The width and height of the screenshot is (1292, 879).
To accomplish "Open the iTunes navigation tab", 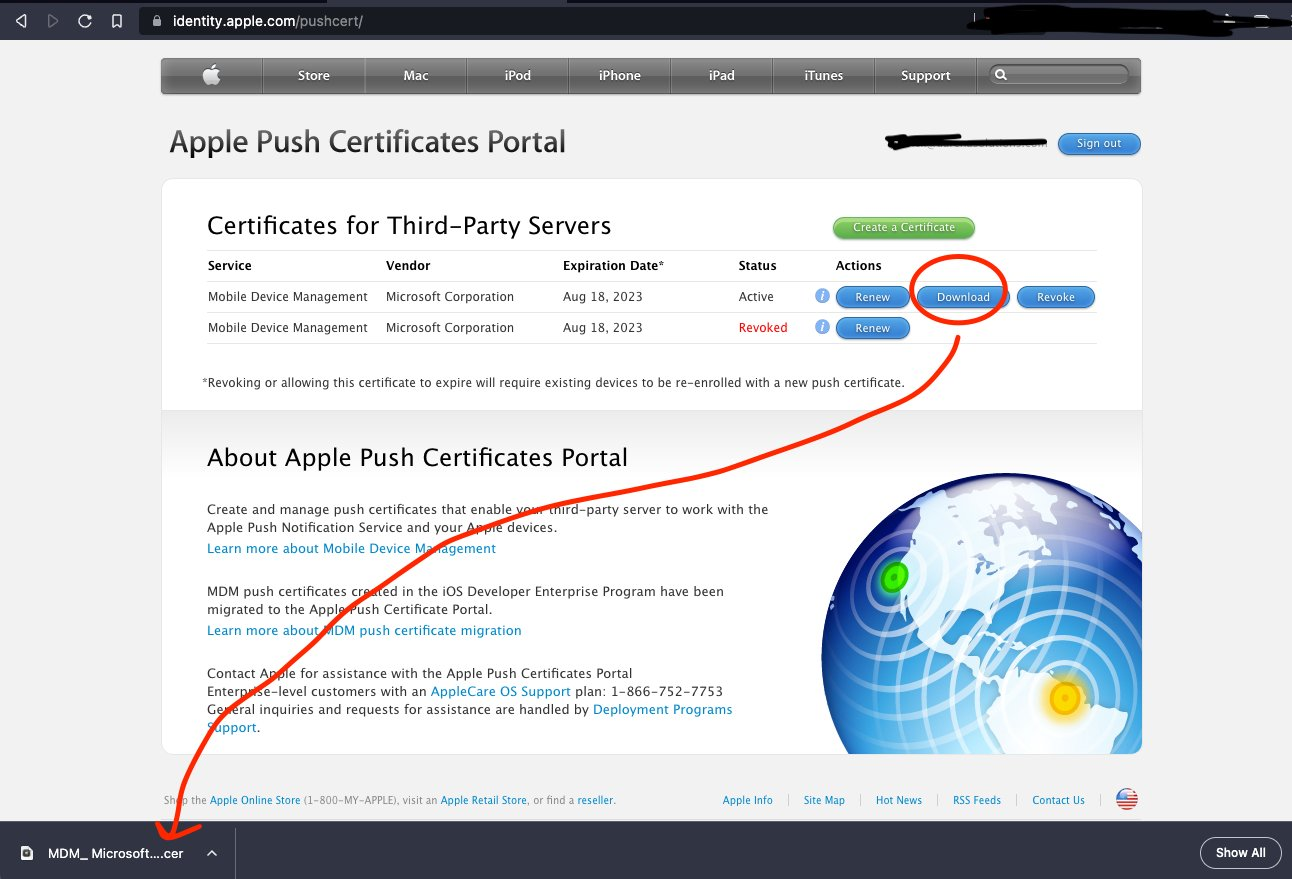I will pos(824,75).
